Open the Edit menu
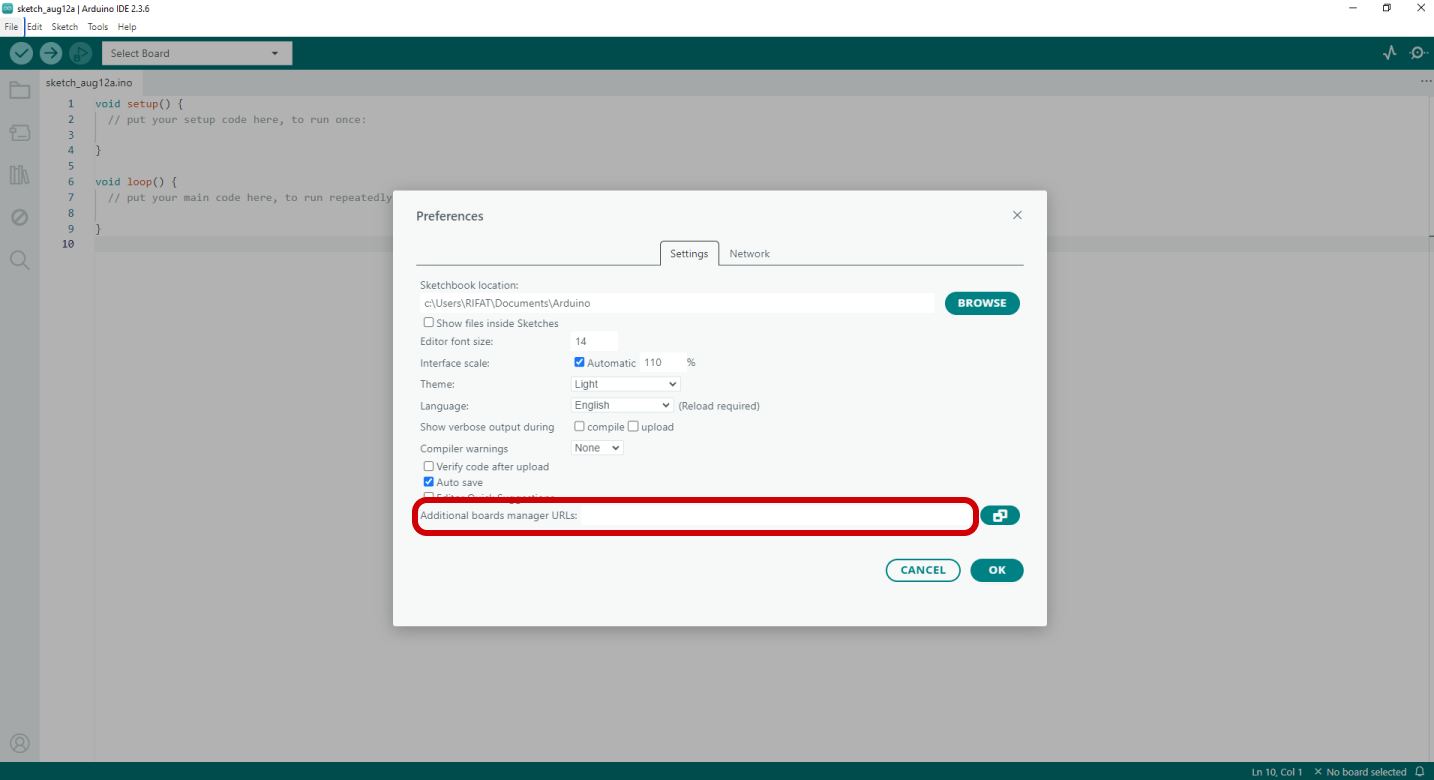 pos(34,27)
